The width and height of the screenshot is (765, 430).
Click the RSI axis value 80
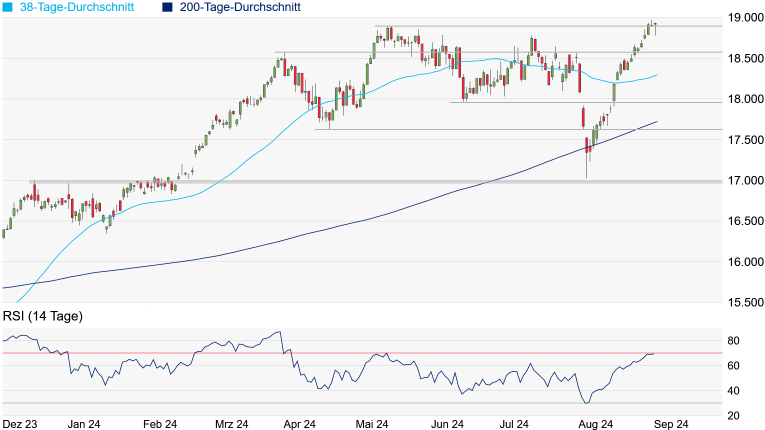coord(733,341)
